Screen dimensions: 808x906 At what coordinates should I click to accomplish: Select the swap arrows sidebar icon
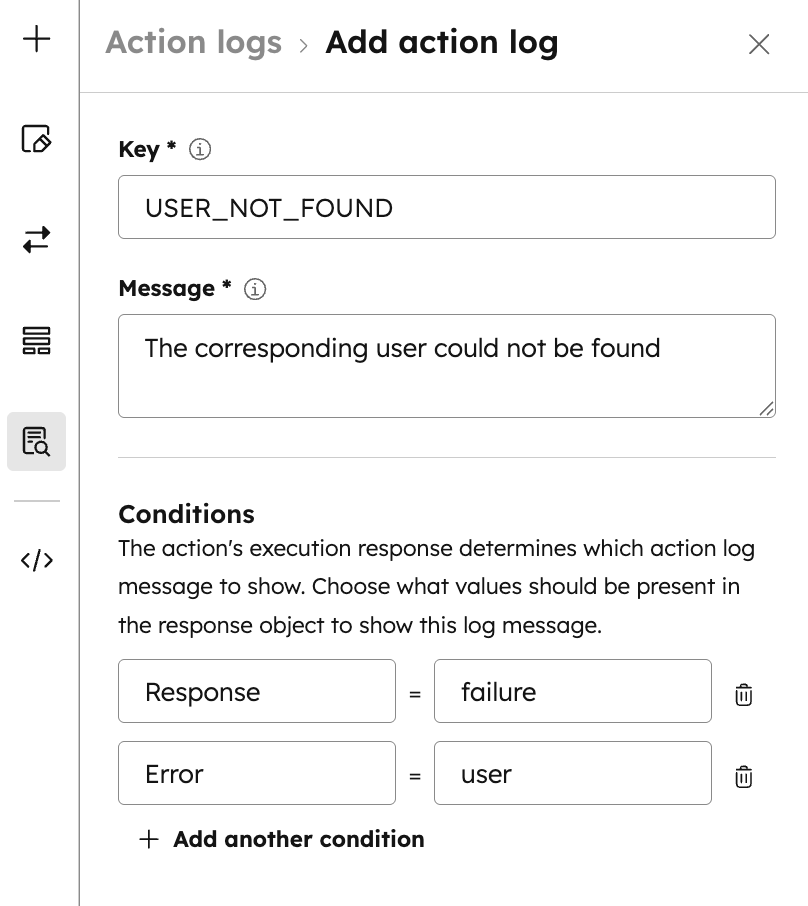(37, 240)
